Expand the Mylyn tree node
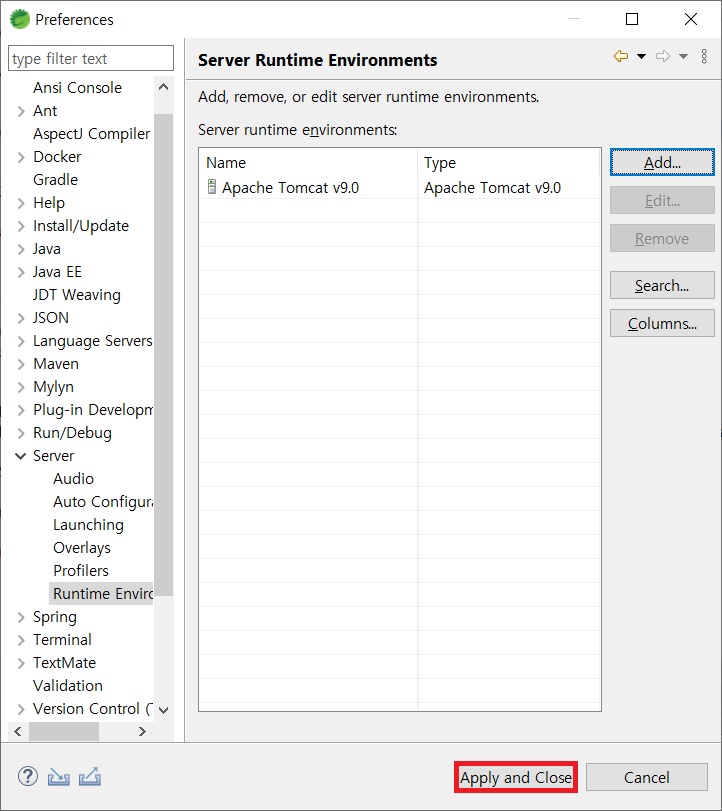 (21, 387)
